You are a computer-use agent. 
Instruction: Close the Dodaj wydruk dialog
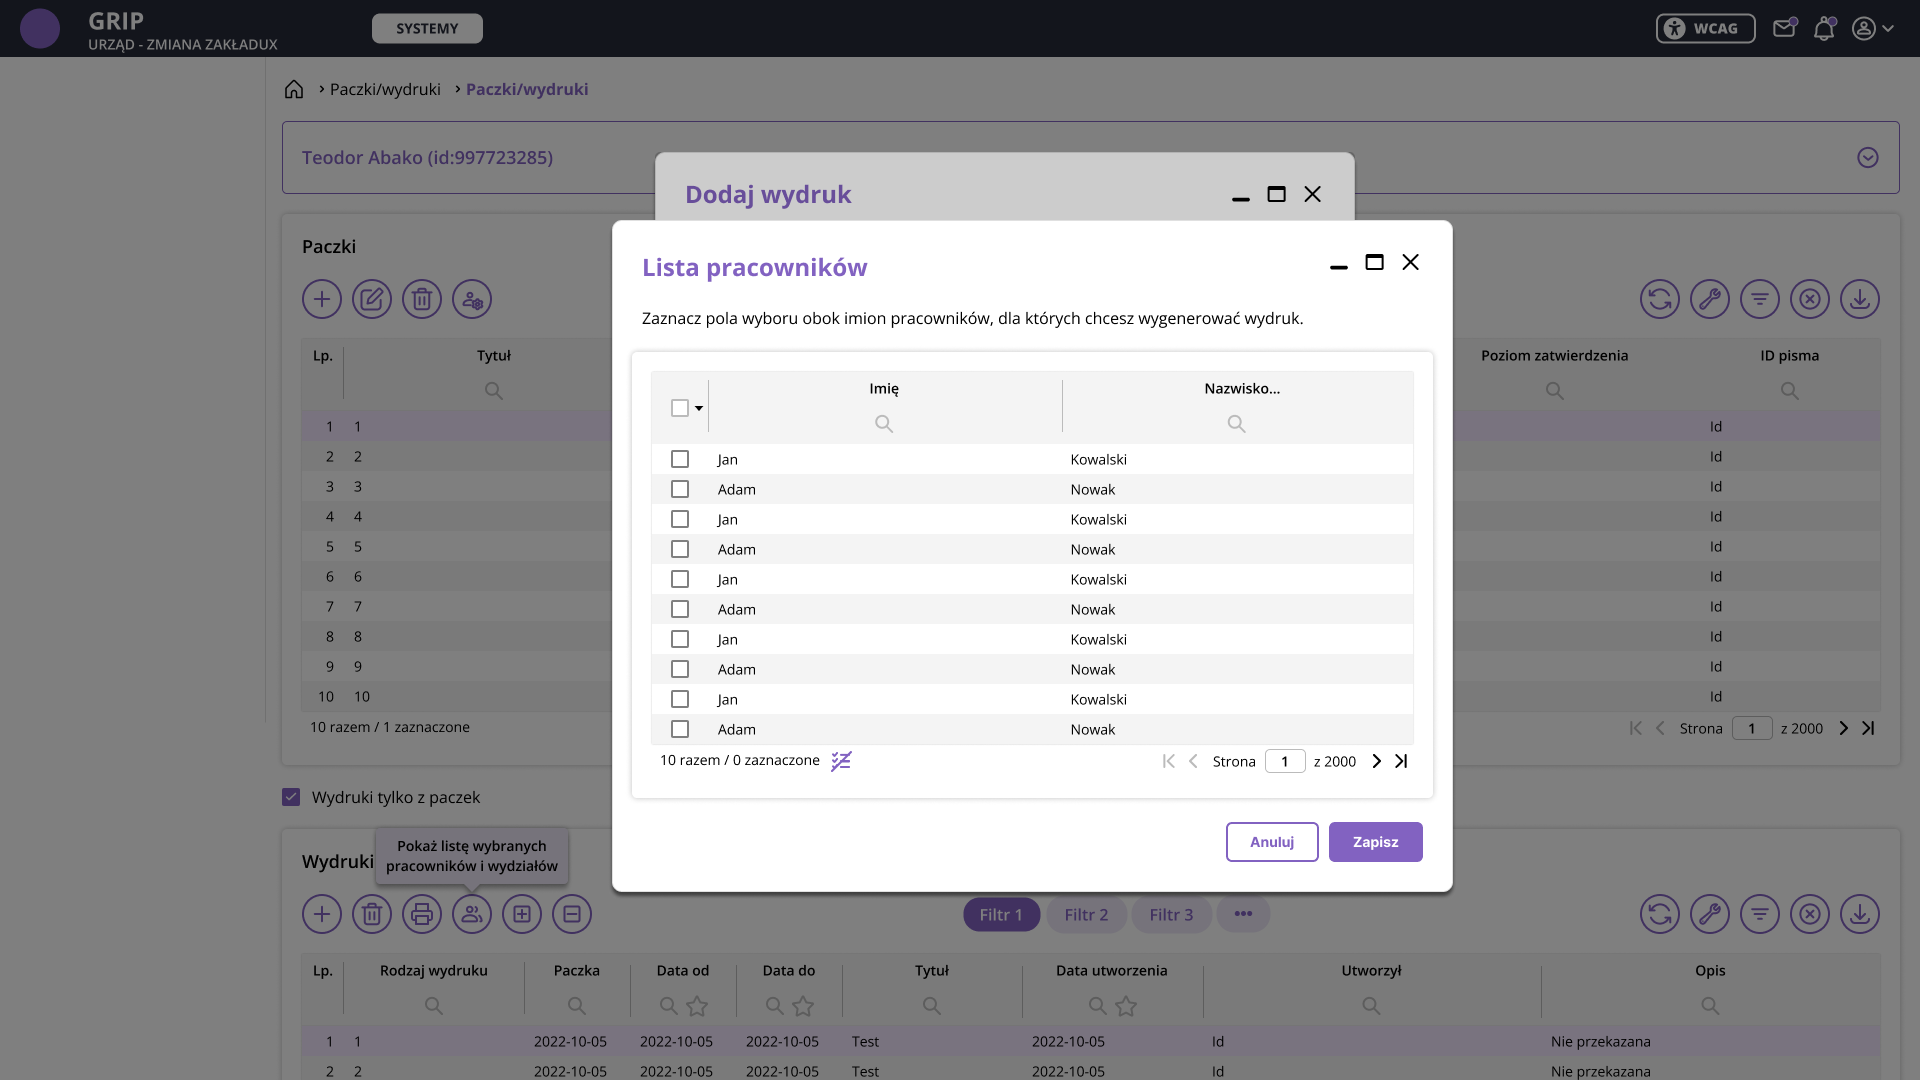1313,194
